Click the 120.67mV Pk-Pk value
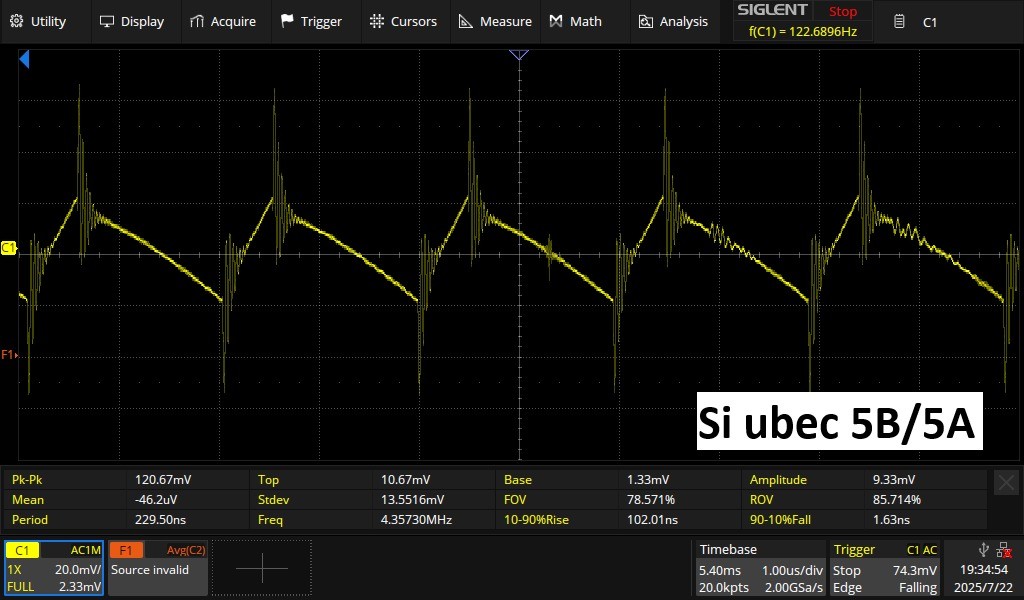Image resolution: width=1024 pixels, height=600 pixels. click(x=163, y=479)
